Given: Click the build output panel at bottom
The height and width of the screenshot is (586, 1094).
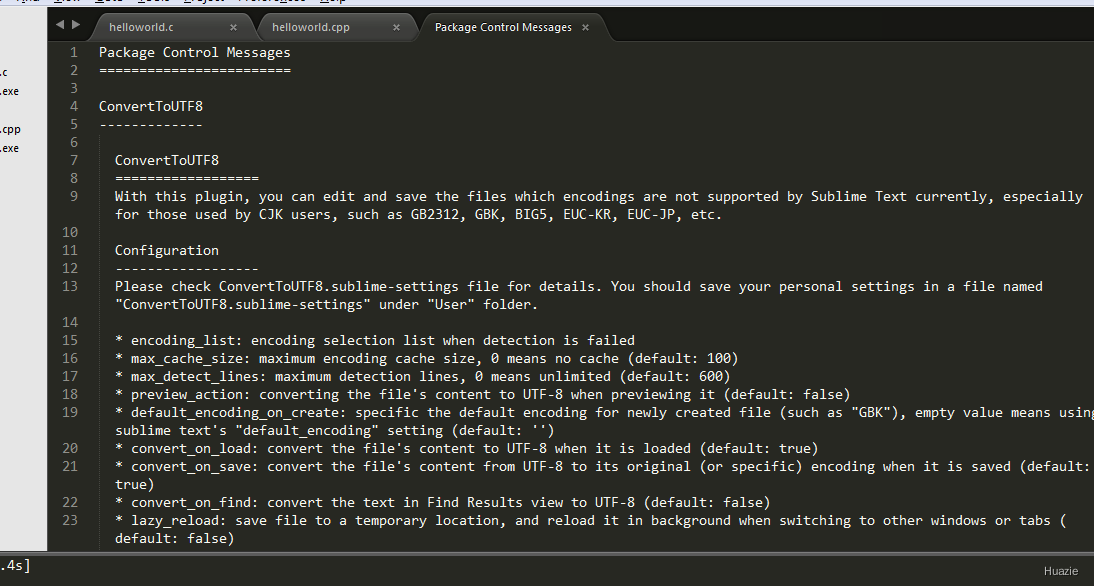Looking at the screenshot, I should click(x=500, y=569).
